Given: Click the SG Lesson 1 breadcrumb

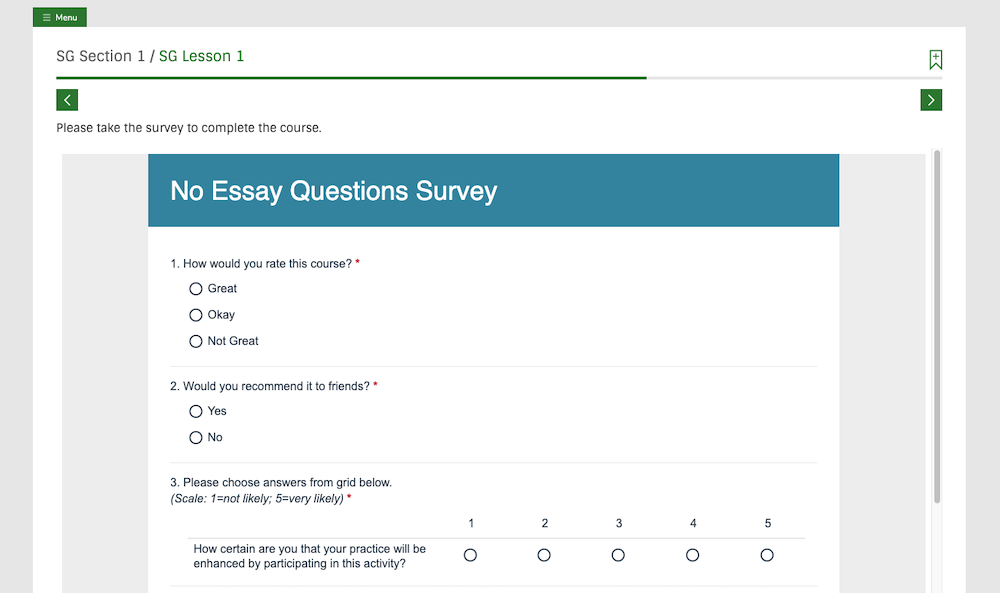Looking at the screenshot, I should (202, 56).
